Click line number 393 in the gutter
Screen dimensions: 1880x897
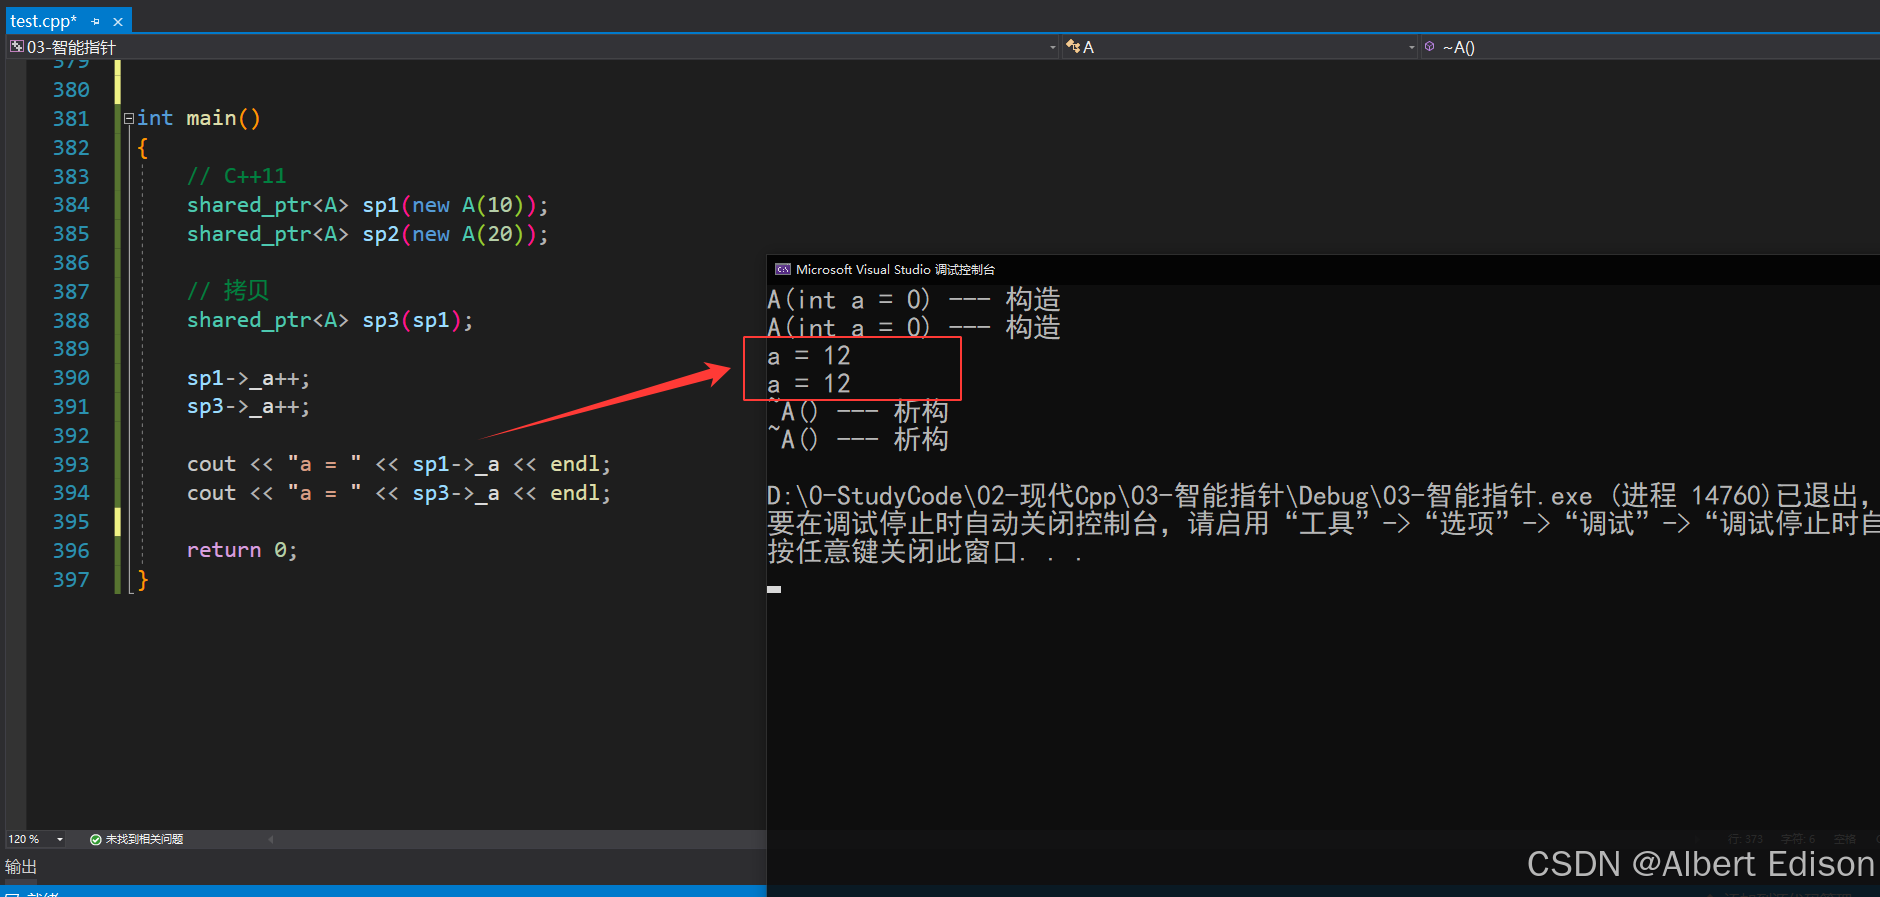tap(71, 465)
